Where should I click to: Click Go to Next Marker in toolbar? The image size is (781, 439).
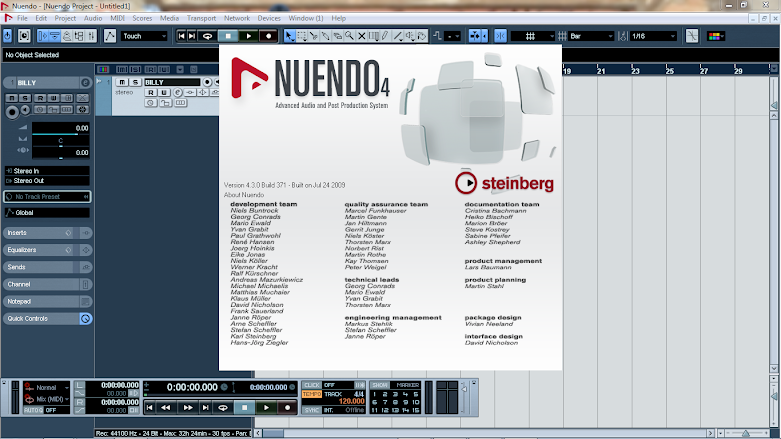coord(192,36)
